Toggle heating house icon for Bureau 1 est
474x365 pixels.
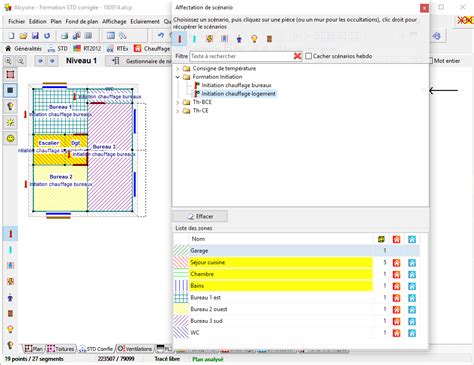(396, 298)
